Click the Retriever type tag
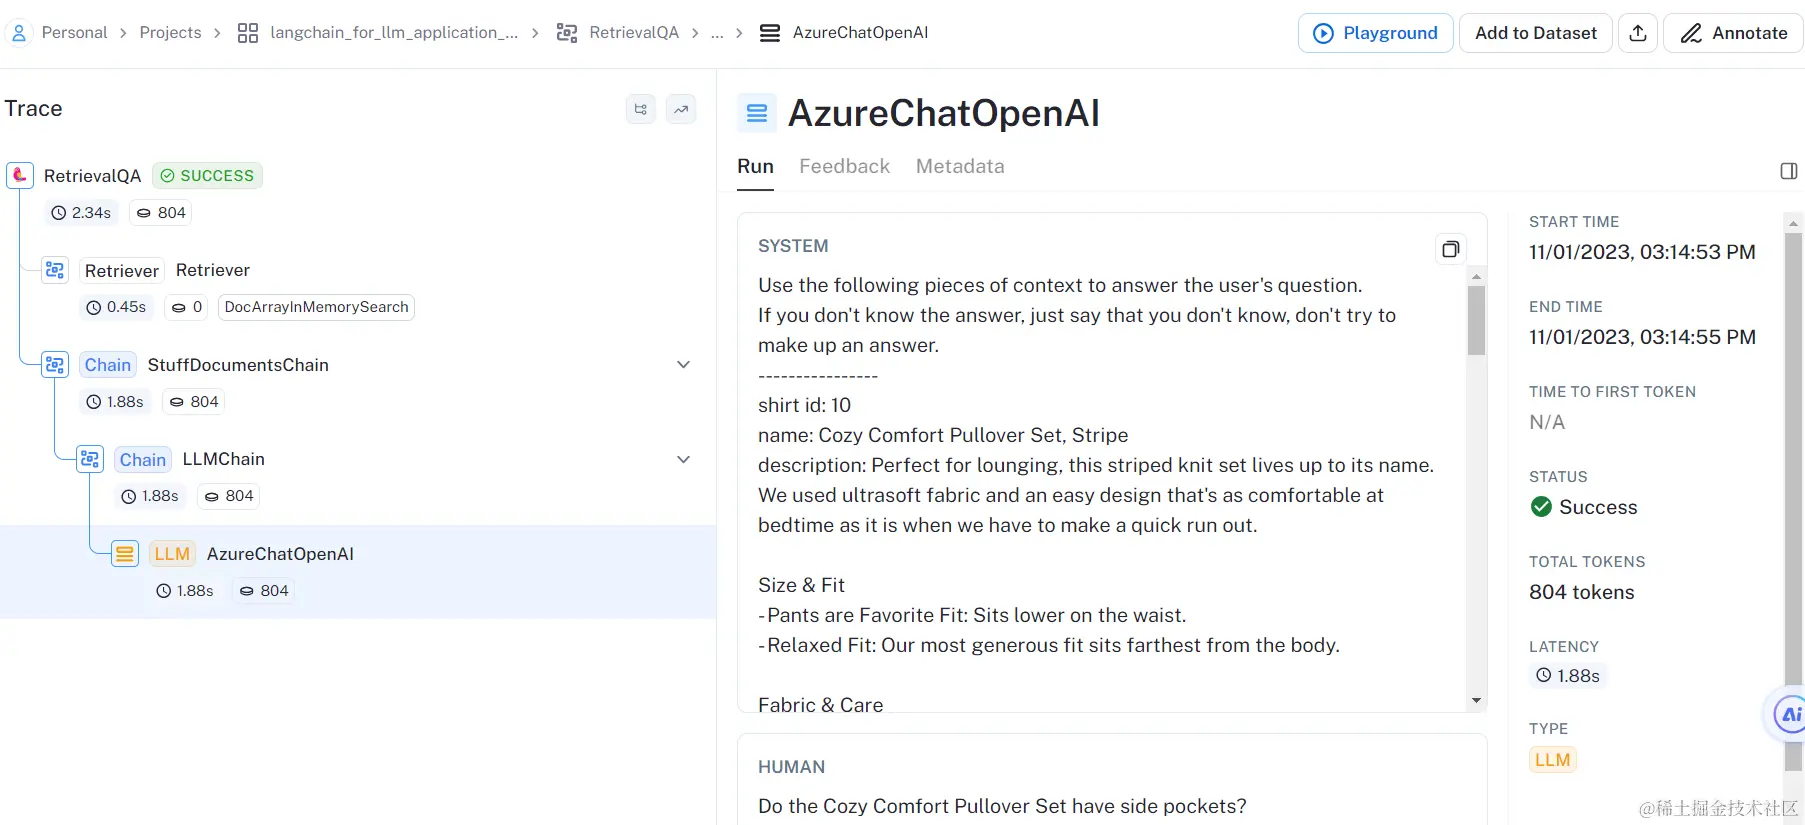 [x=122, y=271]
